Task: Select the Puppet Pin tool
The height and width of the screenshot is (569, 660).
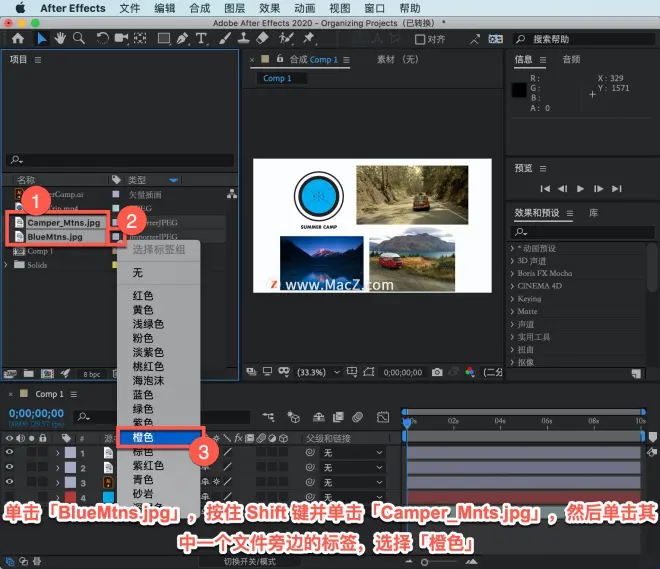Action: coord(309,39)
